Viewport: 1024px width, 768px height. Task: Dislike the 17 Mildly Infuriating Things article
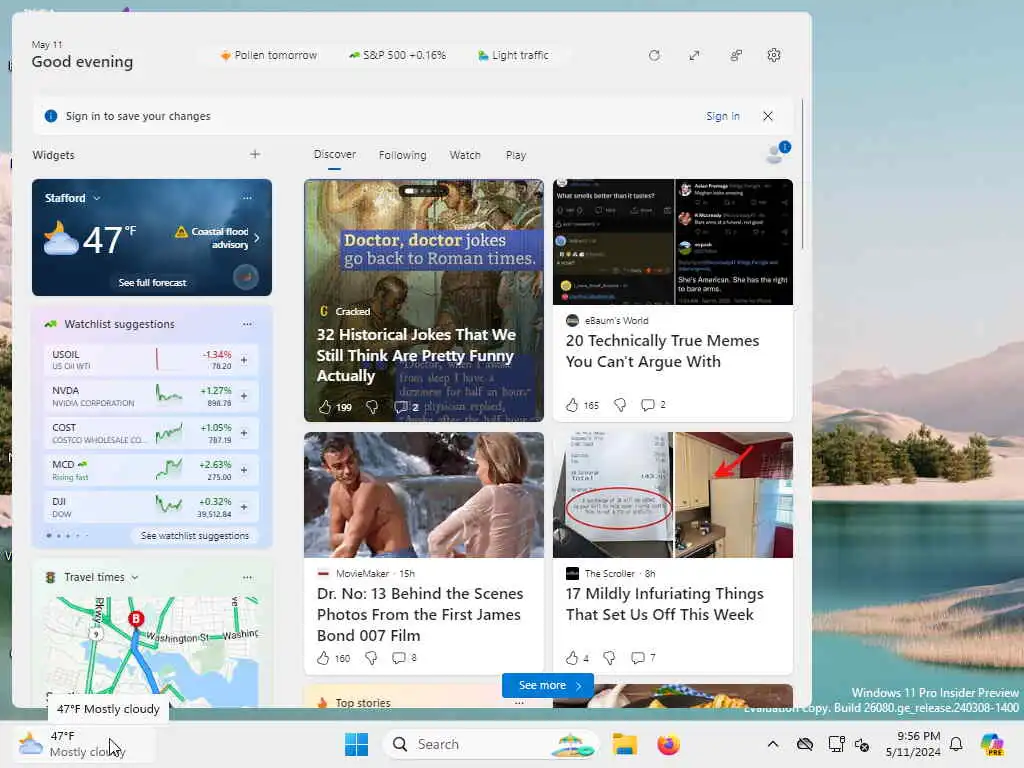609,658
